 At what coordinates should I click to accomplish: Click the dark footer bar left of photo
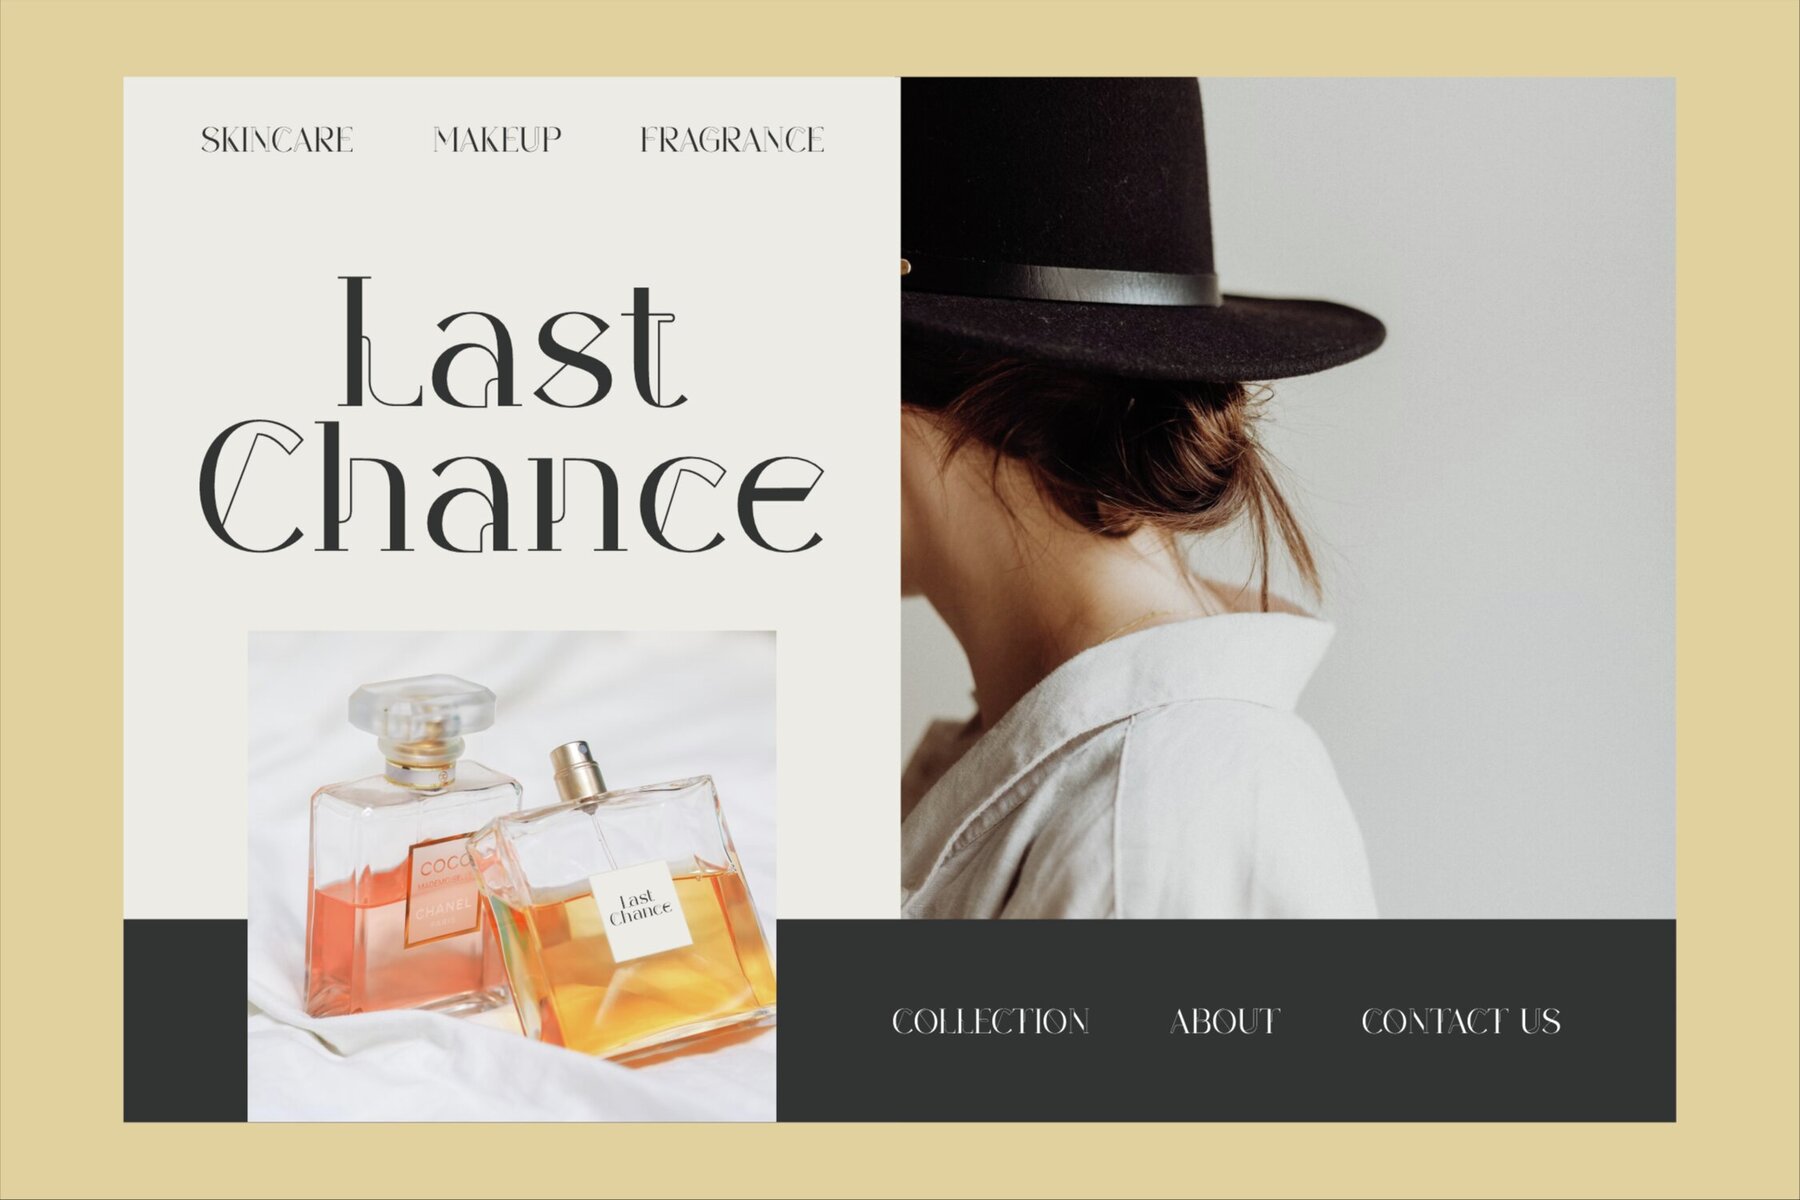pyautogui.click(x=185, y=1020)
